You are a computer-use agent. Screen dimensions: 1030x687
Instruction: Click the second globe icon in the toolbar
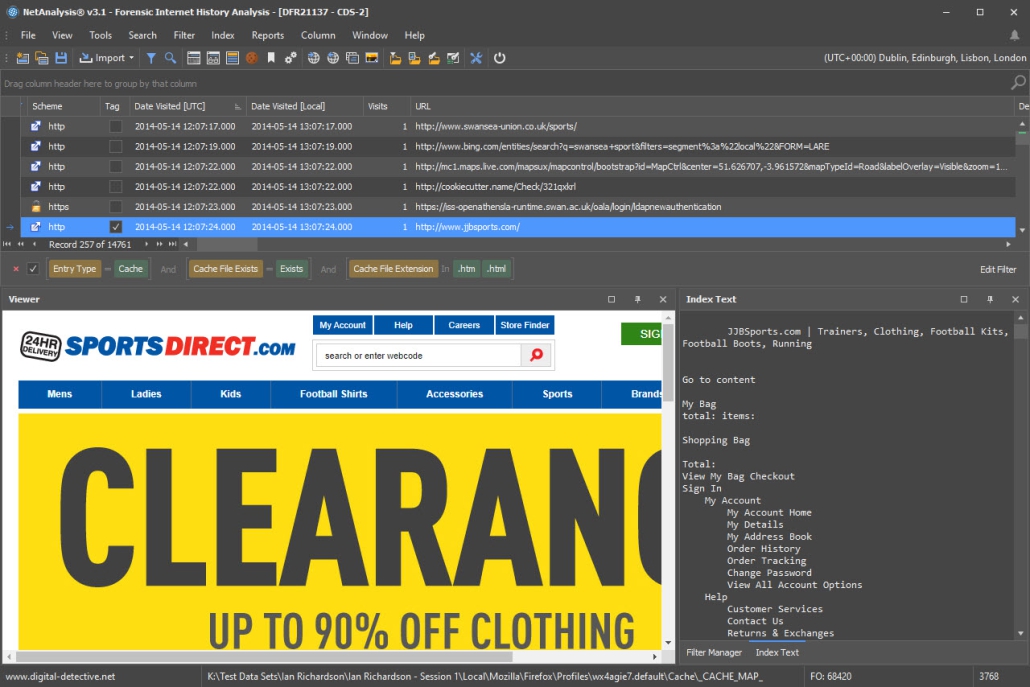point(333,58)
